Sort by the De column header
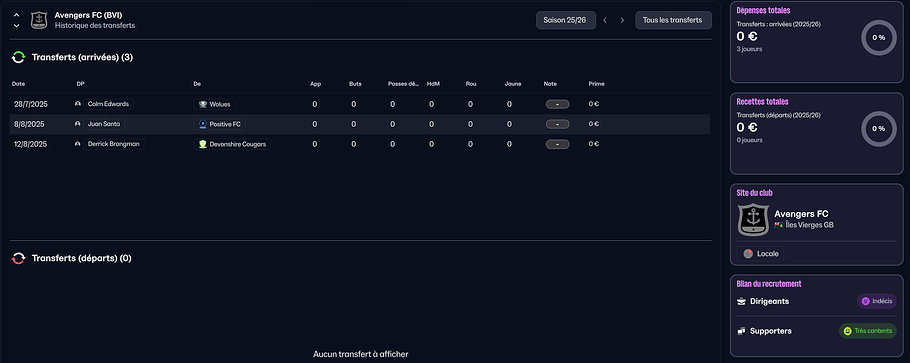 pos(197,84)
